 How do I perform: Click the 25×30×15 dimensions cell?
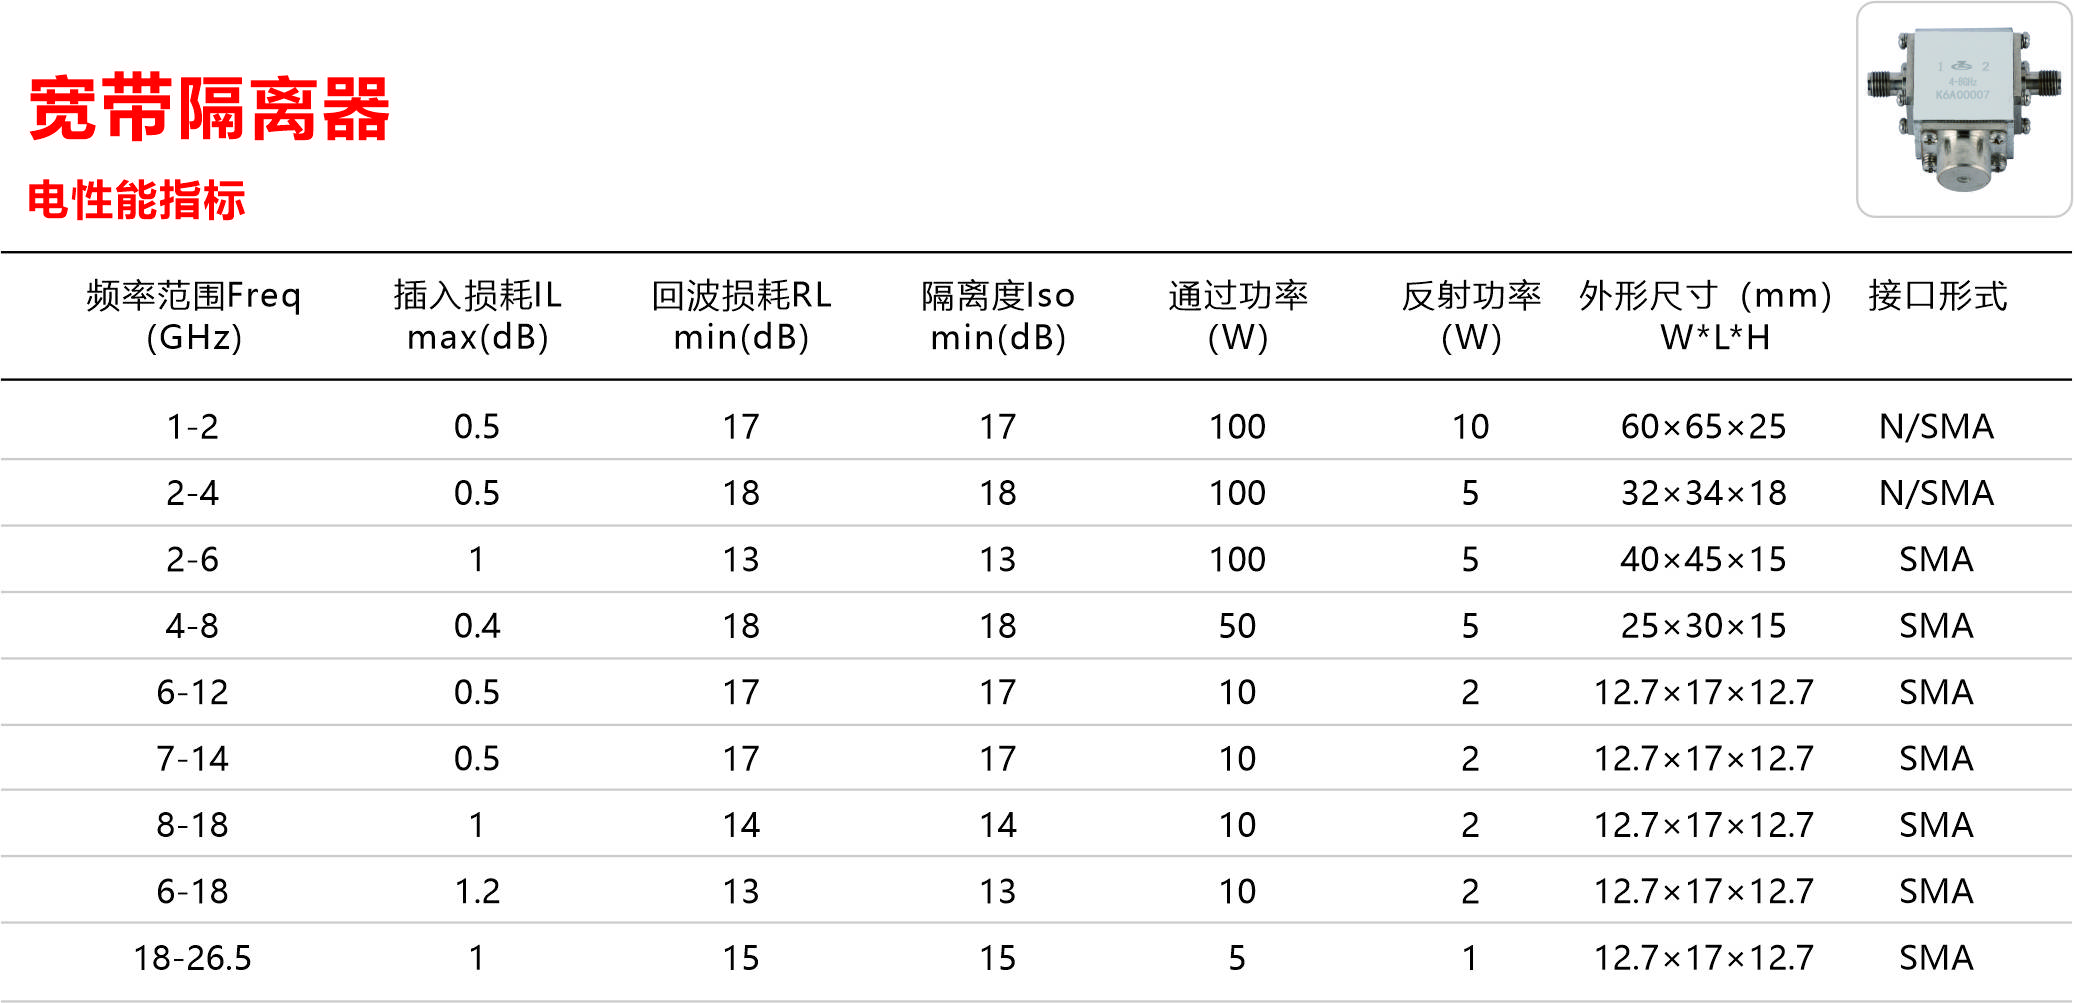1703,626
